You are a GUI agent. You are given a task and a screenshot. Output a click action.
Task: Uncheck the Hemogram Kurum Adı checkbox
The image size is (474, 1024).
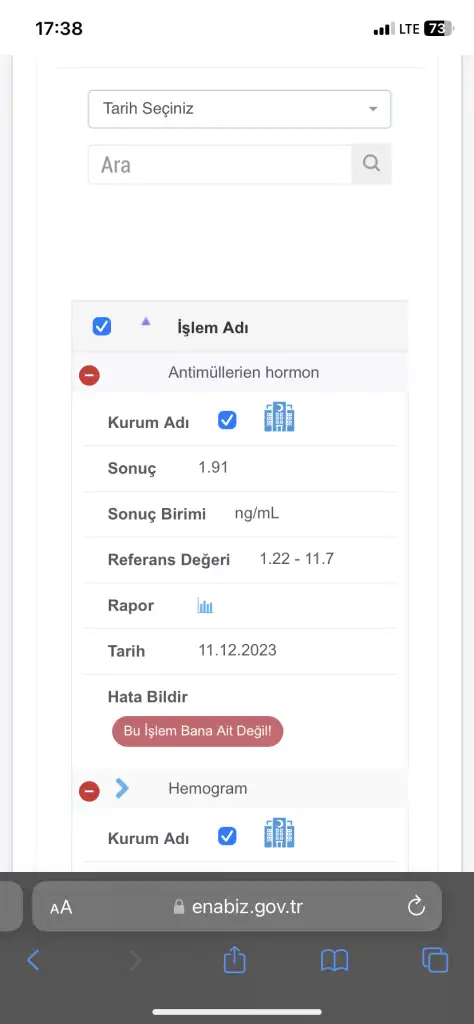(227, 836)
